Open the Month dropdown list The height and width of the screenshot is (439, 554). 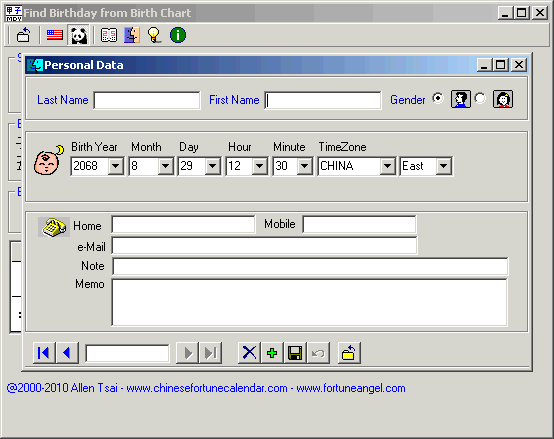coord(165,166)
